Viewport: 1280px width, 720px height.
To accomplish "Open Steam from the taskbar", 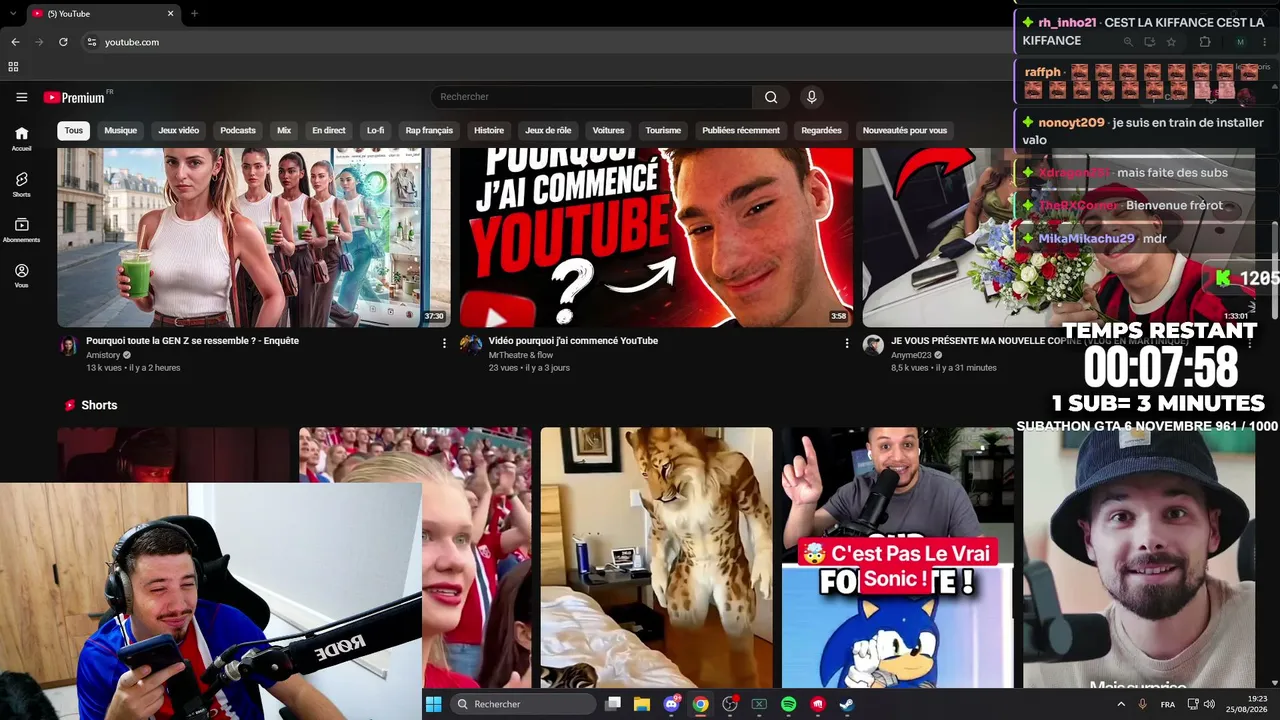I will 846,704.
